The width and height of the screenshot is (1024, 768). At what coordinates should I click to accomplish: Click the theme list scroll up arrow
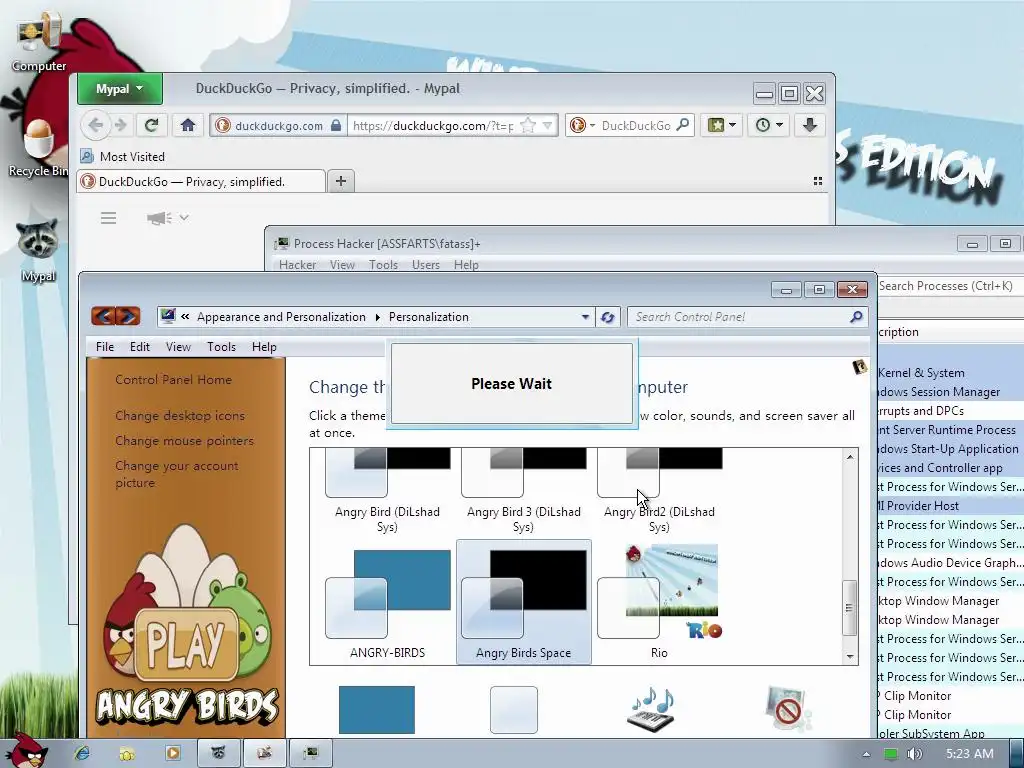(850, 456)
